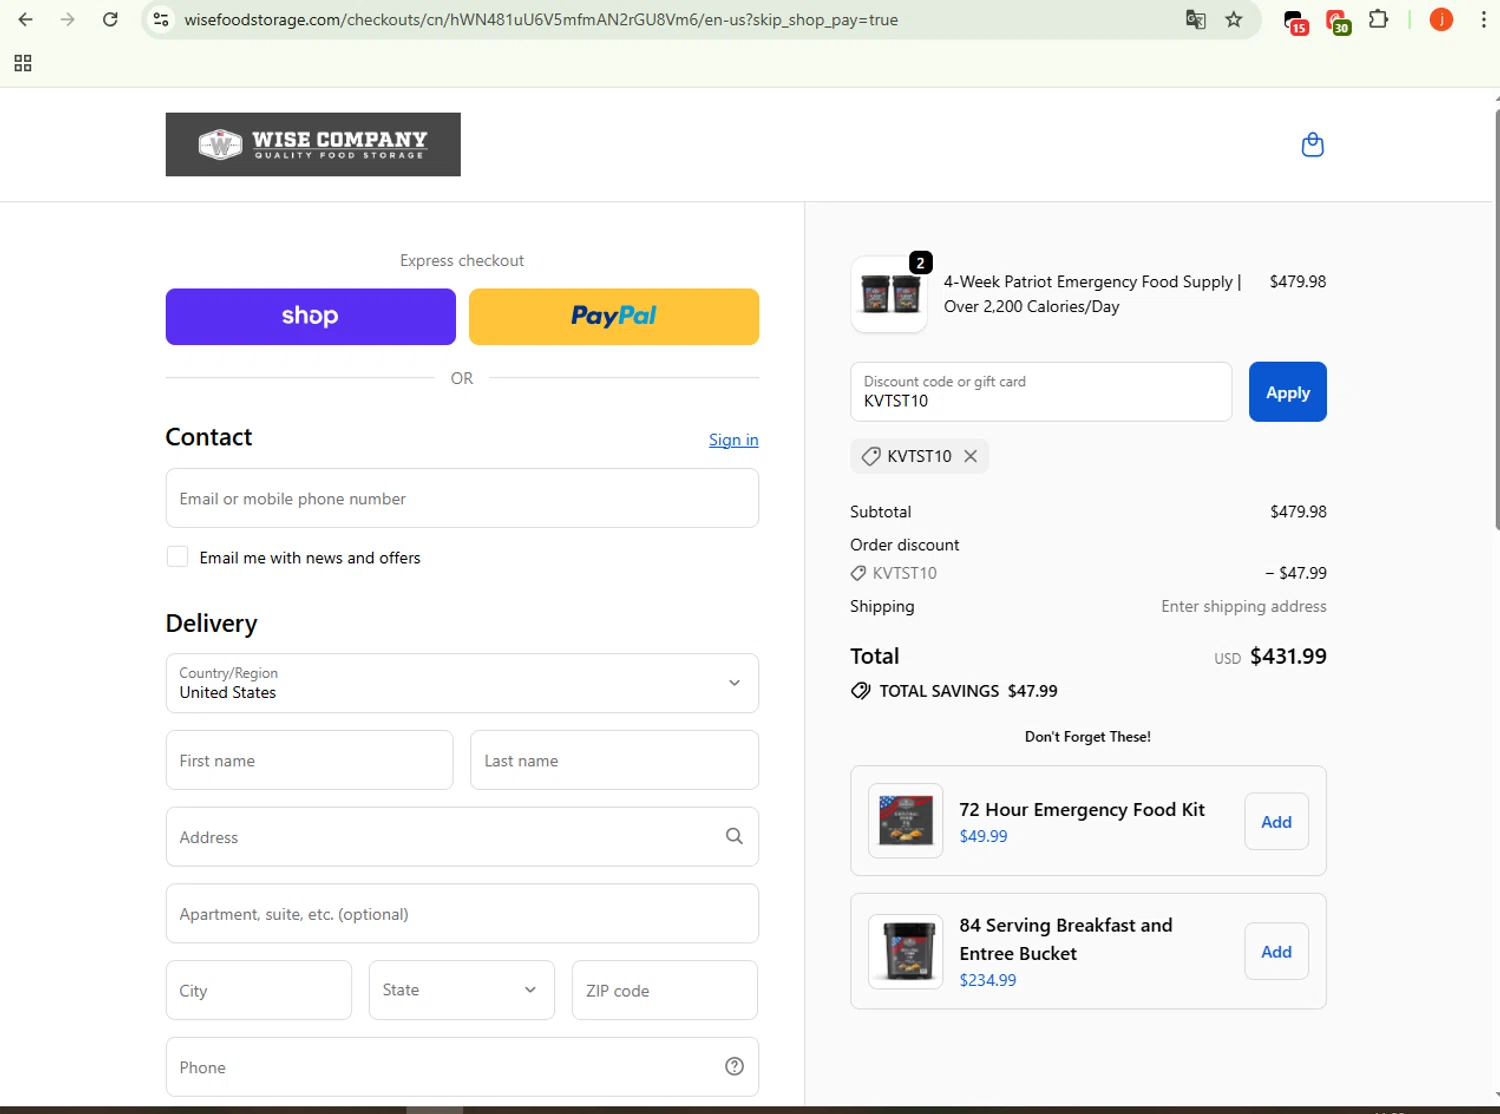Click the Sign in link
This screenshot has height=1114, width=1500.
[734, 440]
